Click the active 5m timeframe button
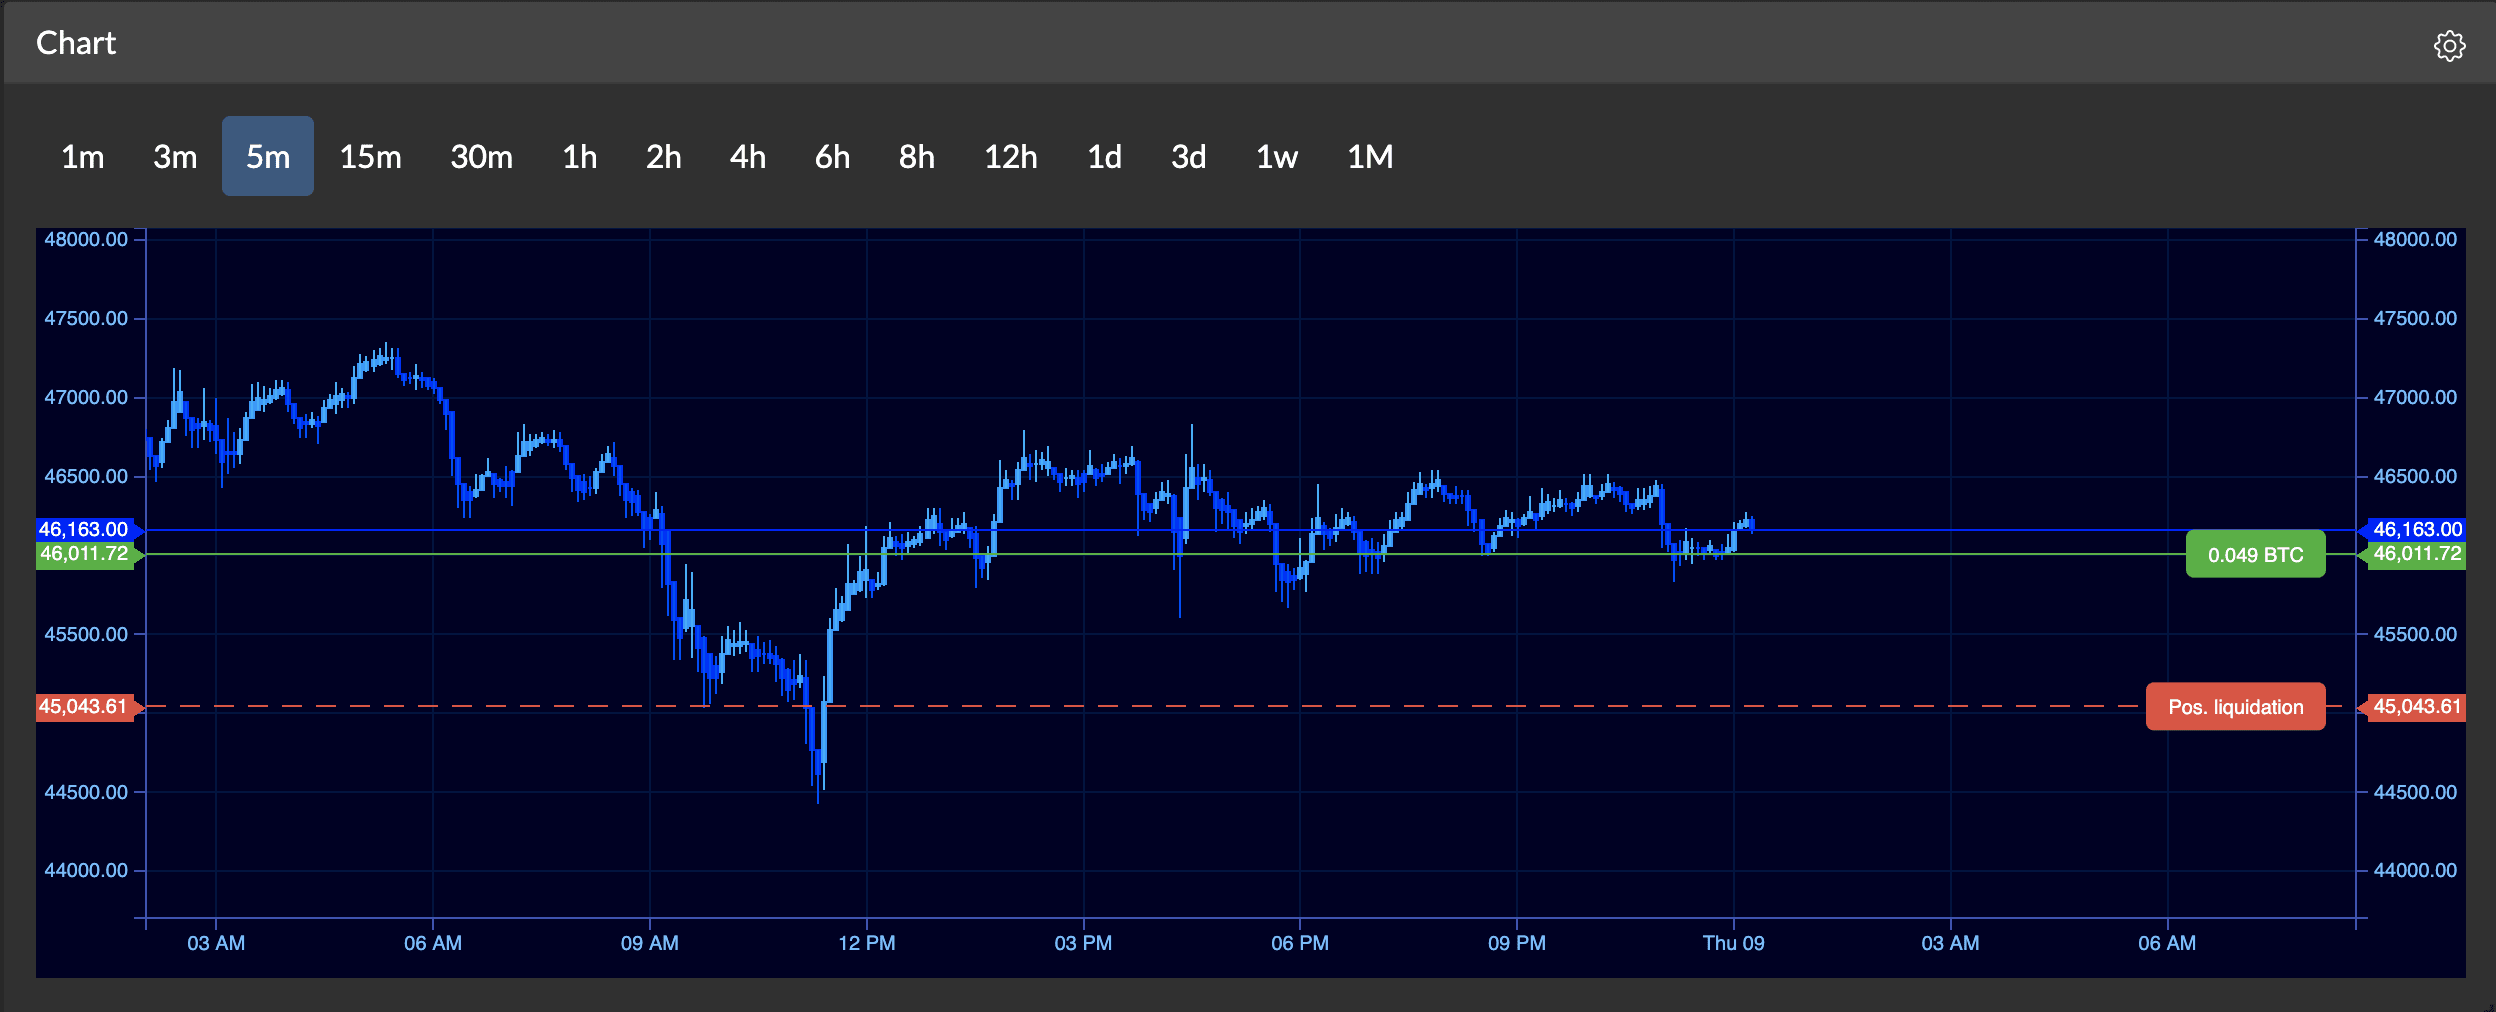This screenshot has width=2496, height=1012. tap(268, 156)
